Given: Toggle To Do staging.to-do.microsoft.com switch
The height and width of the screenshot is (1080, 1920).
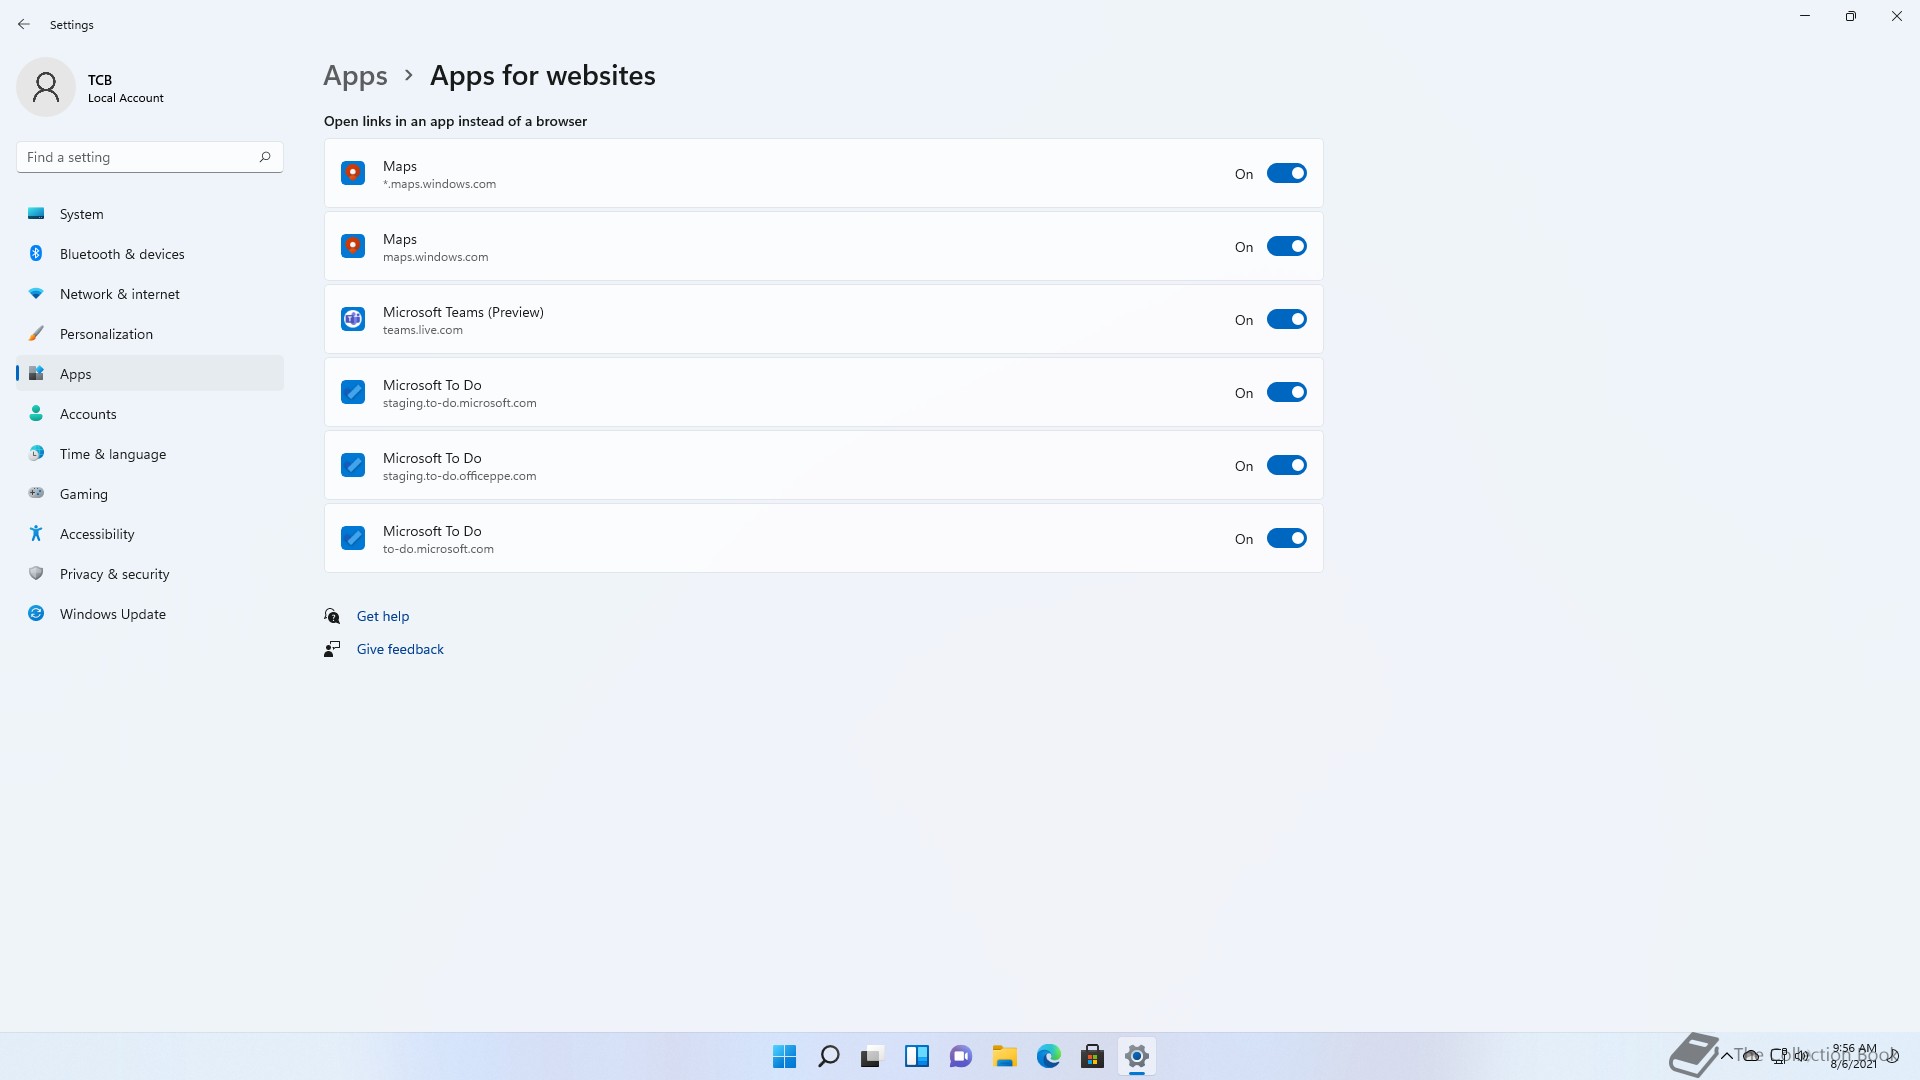Looking at the screenshot, I should [1286, 392].
